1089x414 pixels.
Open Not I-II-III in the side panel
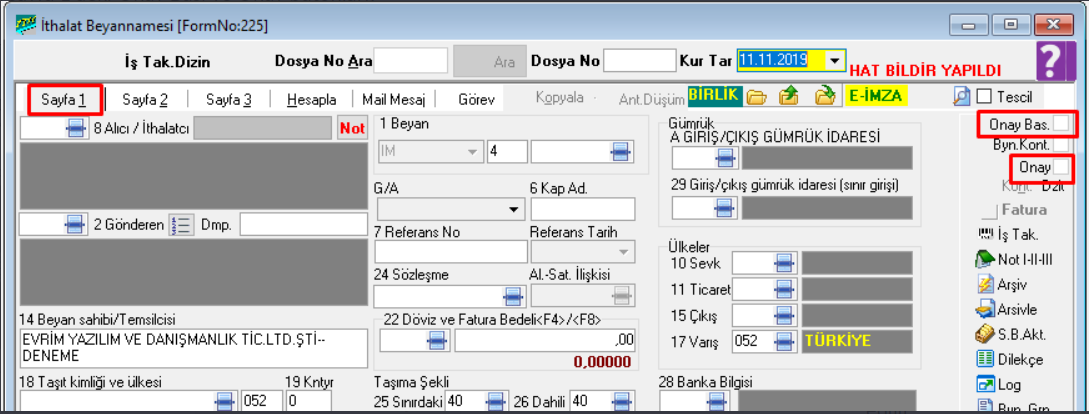pyautogui.click(x=1015, y=259)
